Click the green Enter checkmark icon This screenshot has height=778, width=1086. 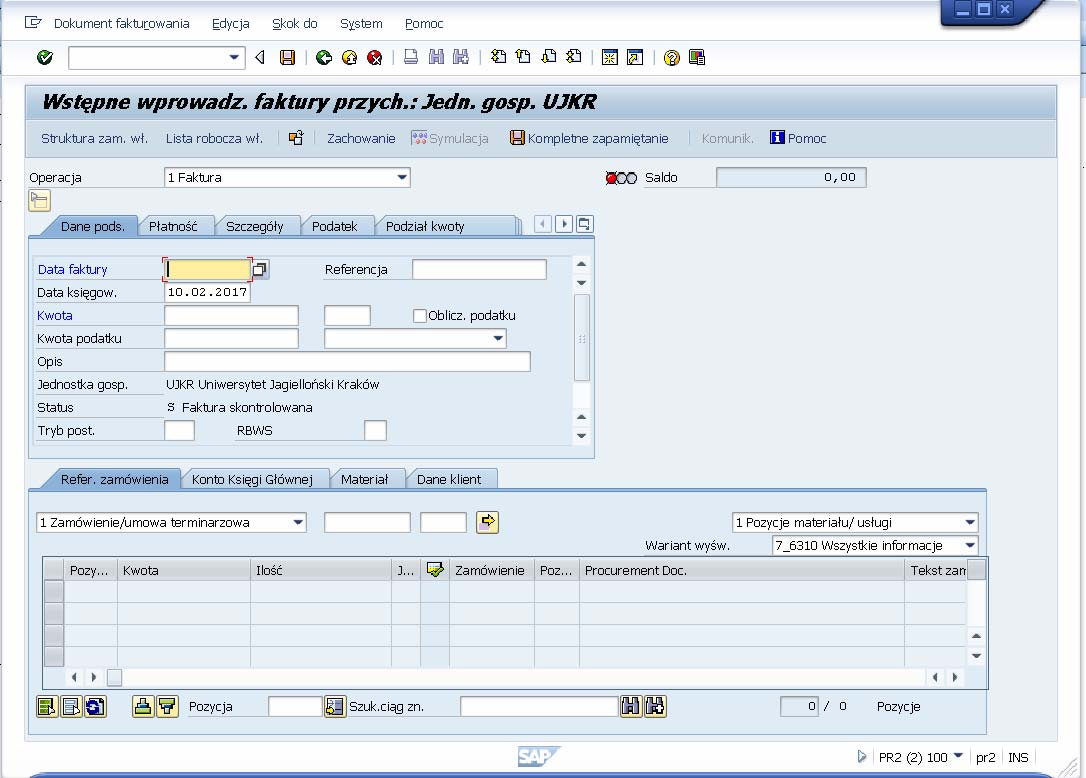coord(45,58)
